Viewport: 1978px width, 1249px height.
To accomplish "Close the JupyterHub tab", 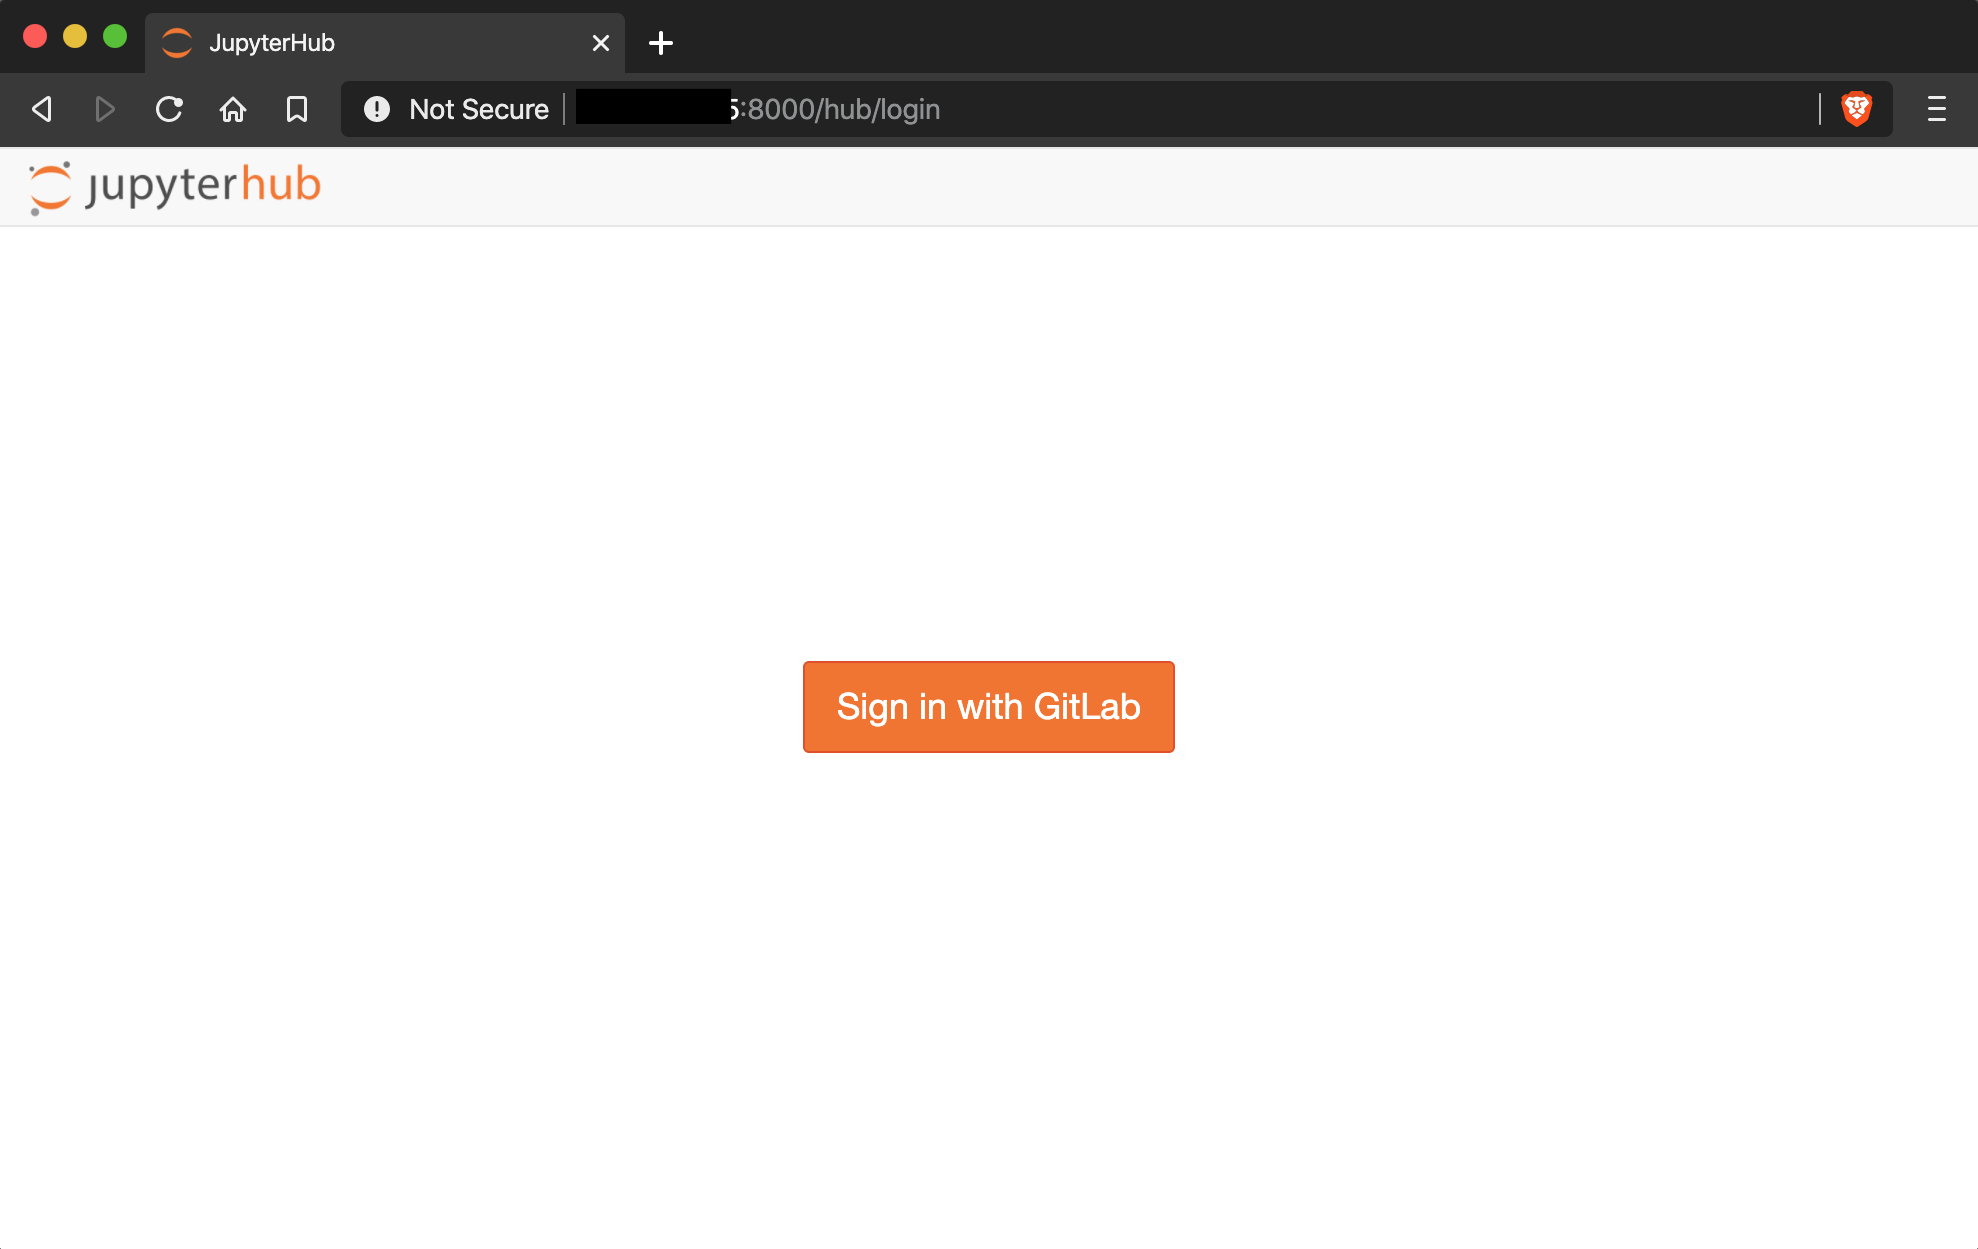I will (601, 43).
